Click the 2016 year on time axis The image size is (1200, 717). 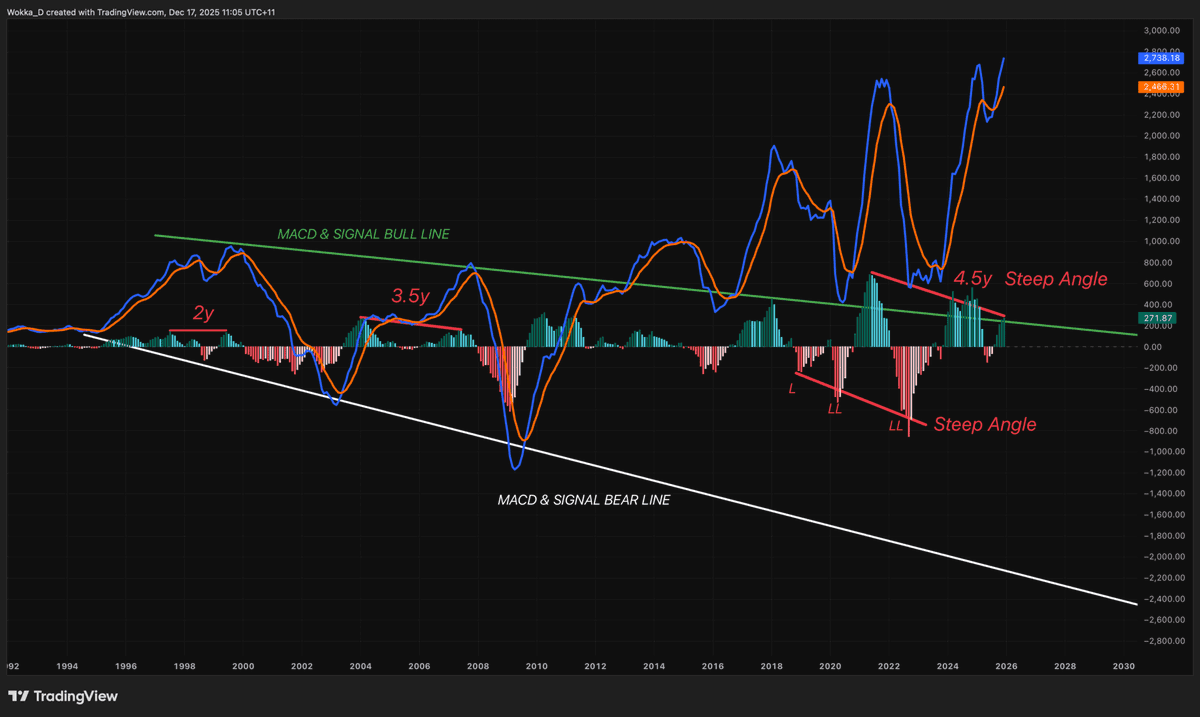tap(713, 665)
